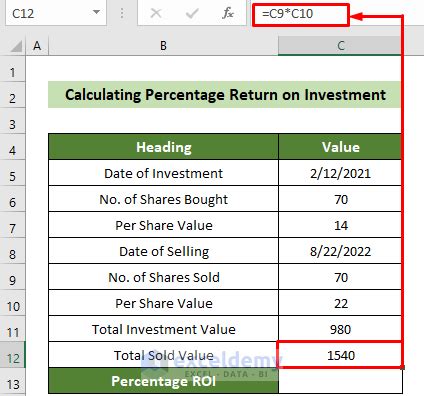Screen dimensions: 424x396
Task: Click the cell with value 22
Action: tap(340, 303)
